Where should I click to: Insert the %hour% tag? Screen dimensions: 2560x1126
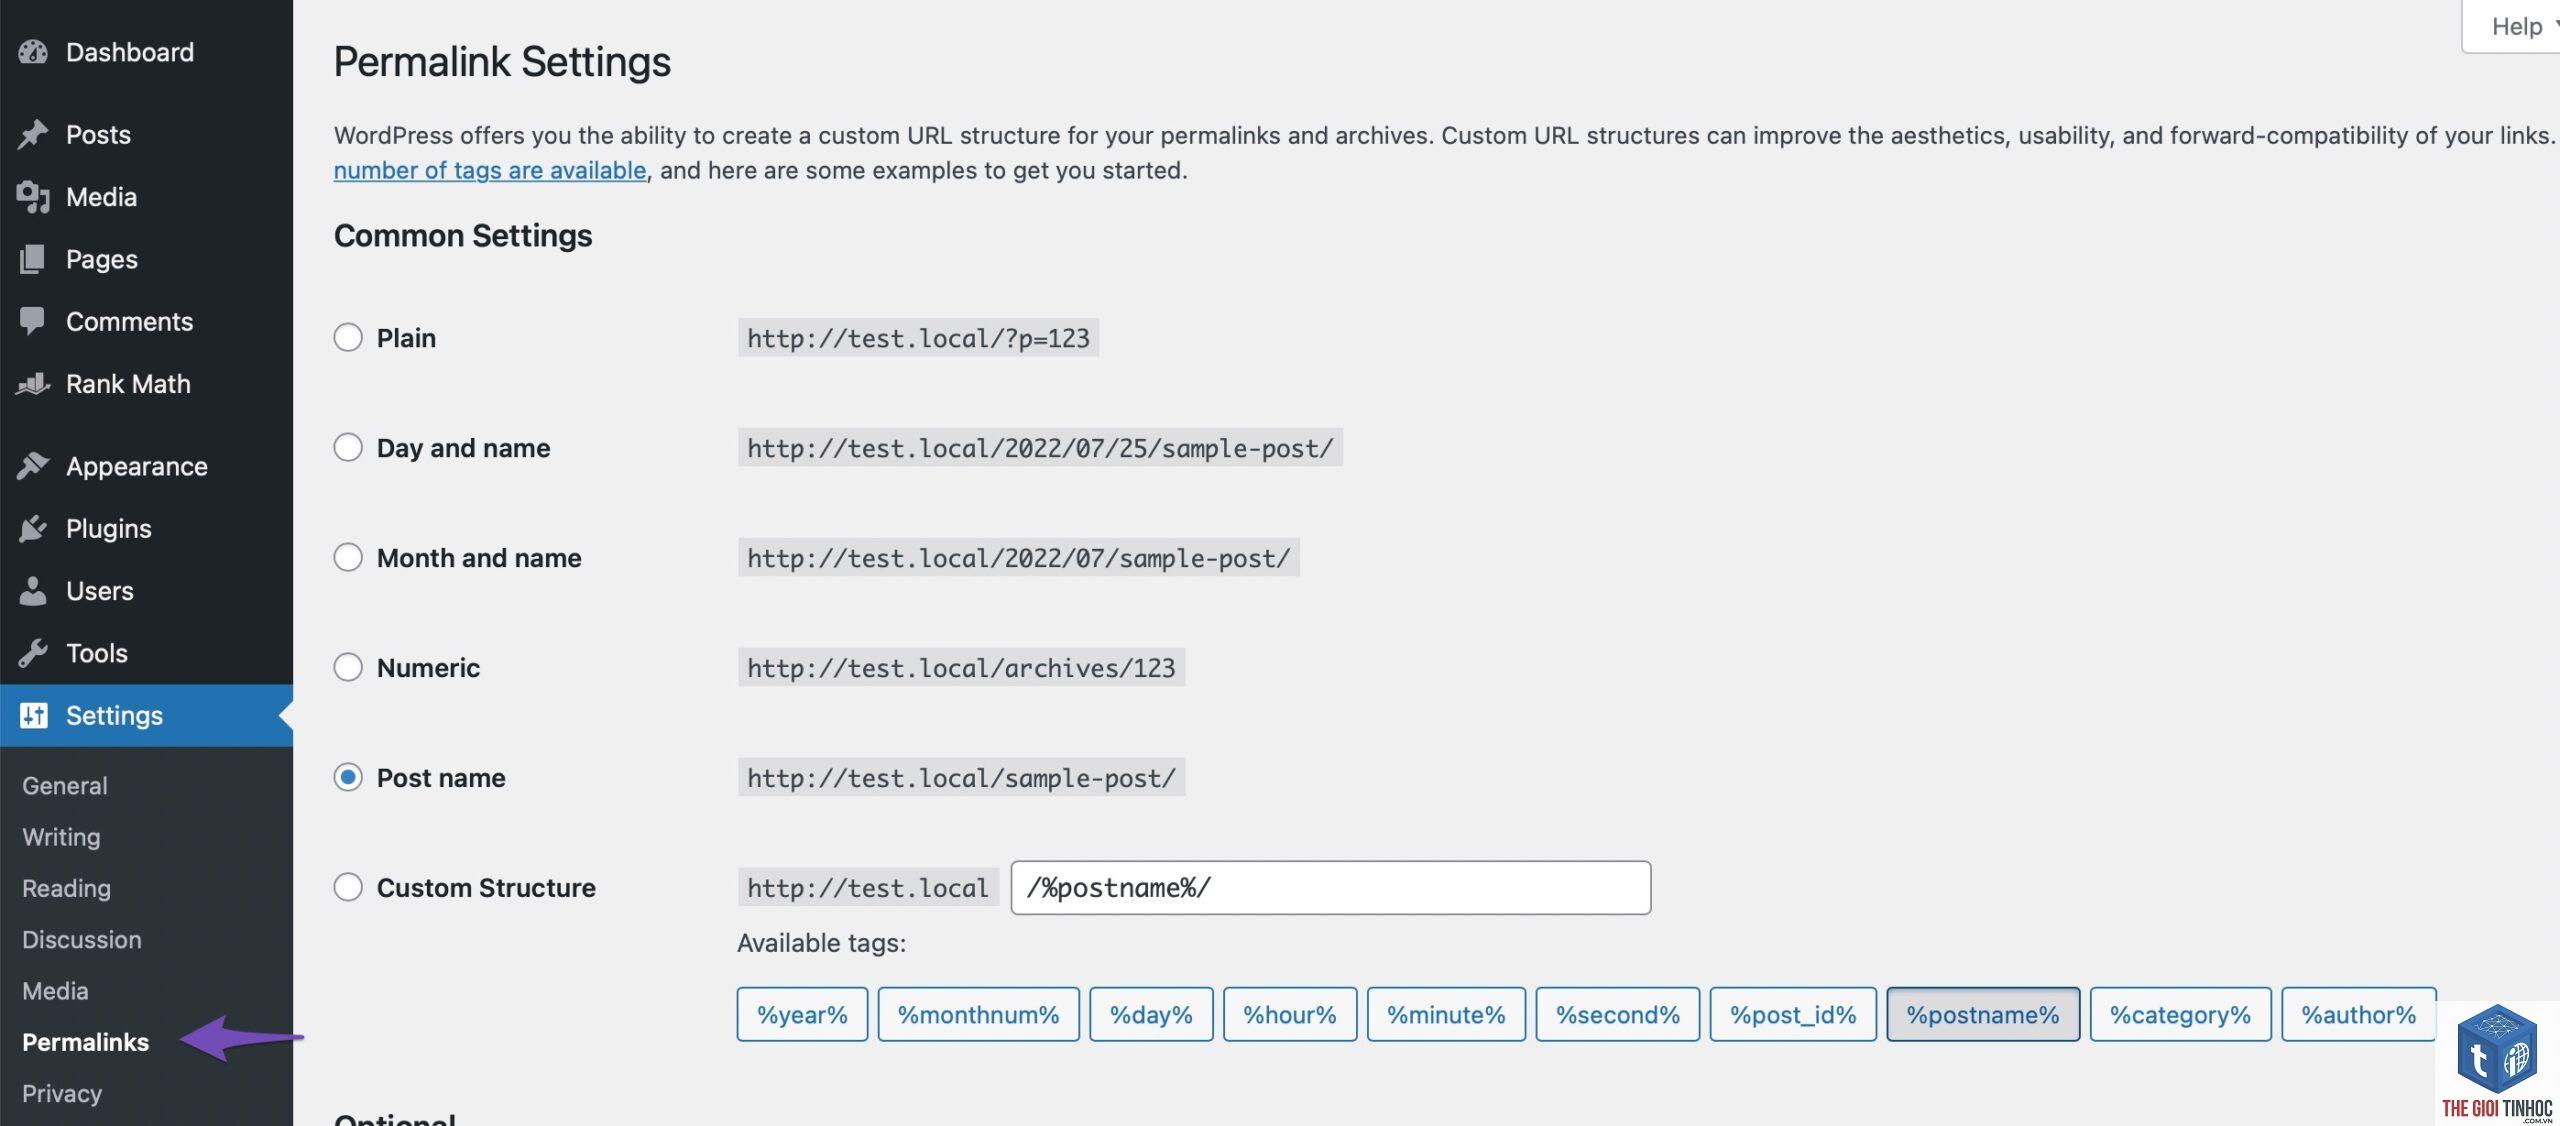click(1290, 1014)
